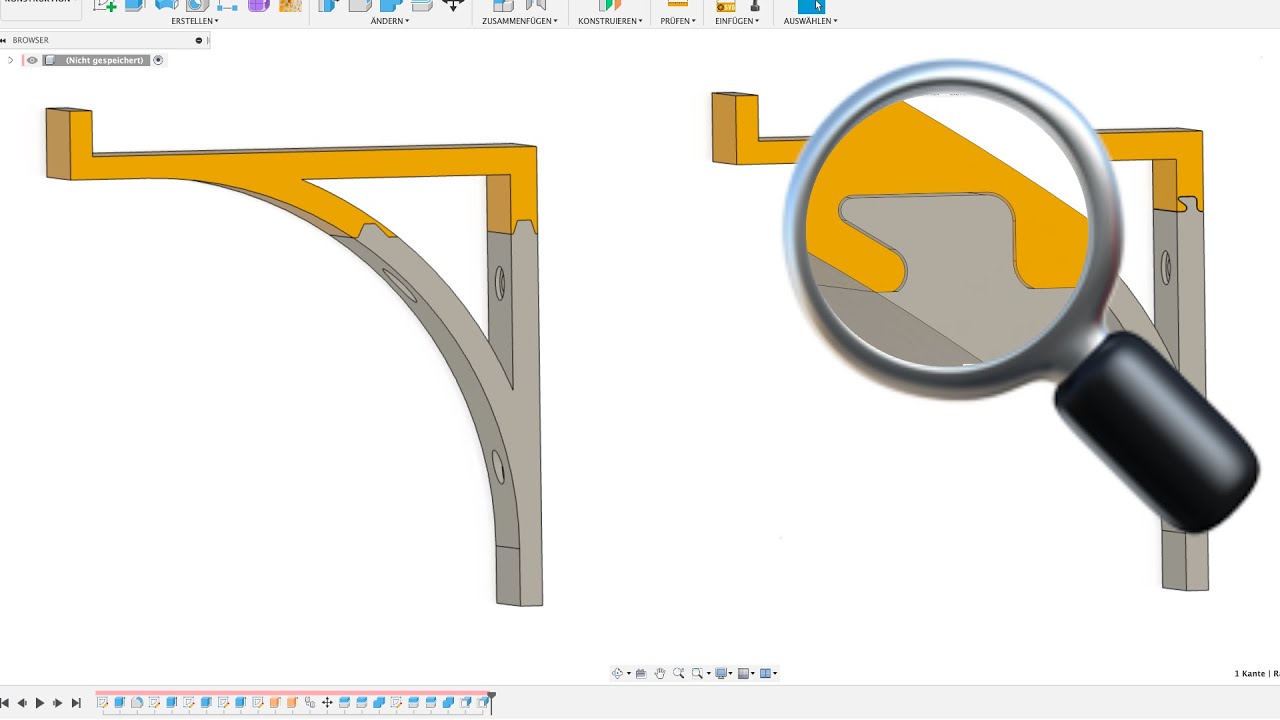Open the ZUSAMMENFÜGEN menu
1280x720 pixels.
click(520, 21)
